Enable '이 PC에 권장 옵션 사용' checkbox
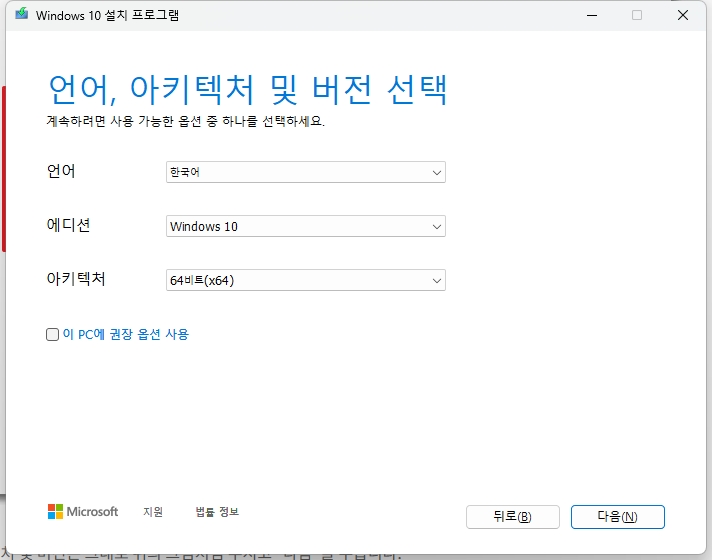The width and height of the screenshot is (712, 560). click(x=52, y=335)
